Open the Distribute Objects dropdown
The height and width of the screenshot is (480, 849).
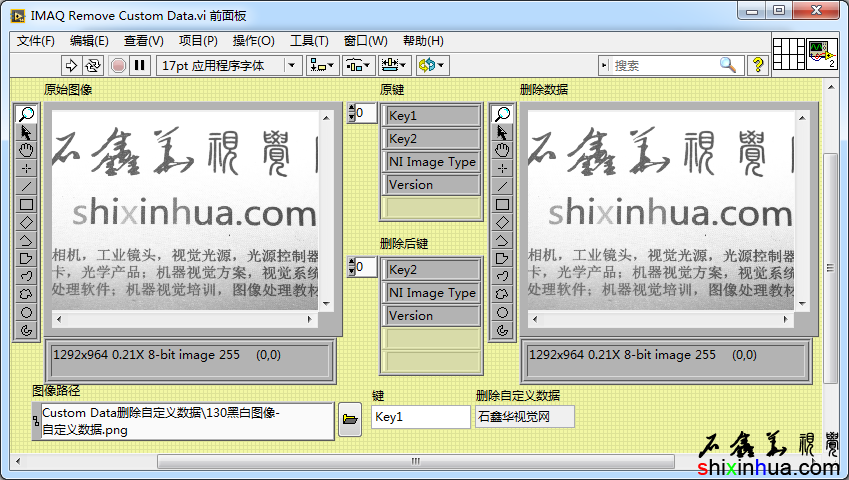click(x=358, y=65)
